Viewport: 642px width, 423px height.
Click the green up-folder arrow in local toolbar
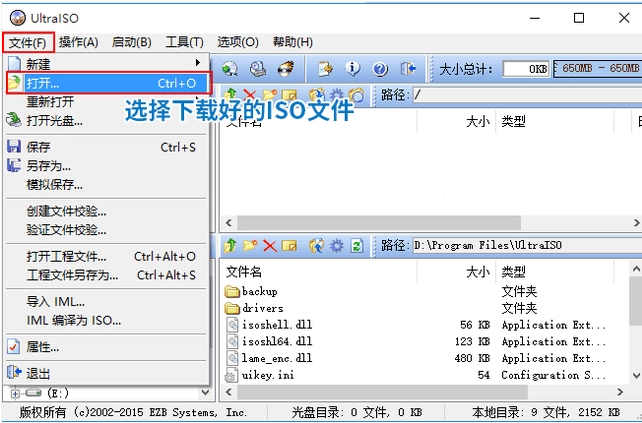(230, 245)
